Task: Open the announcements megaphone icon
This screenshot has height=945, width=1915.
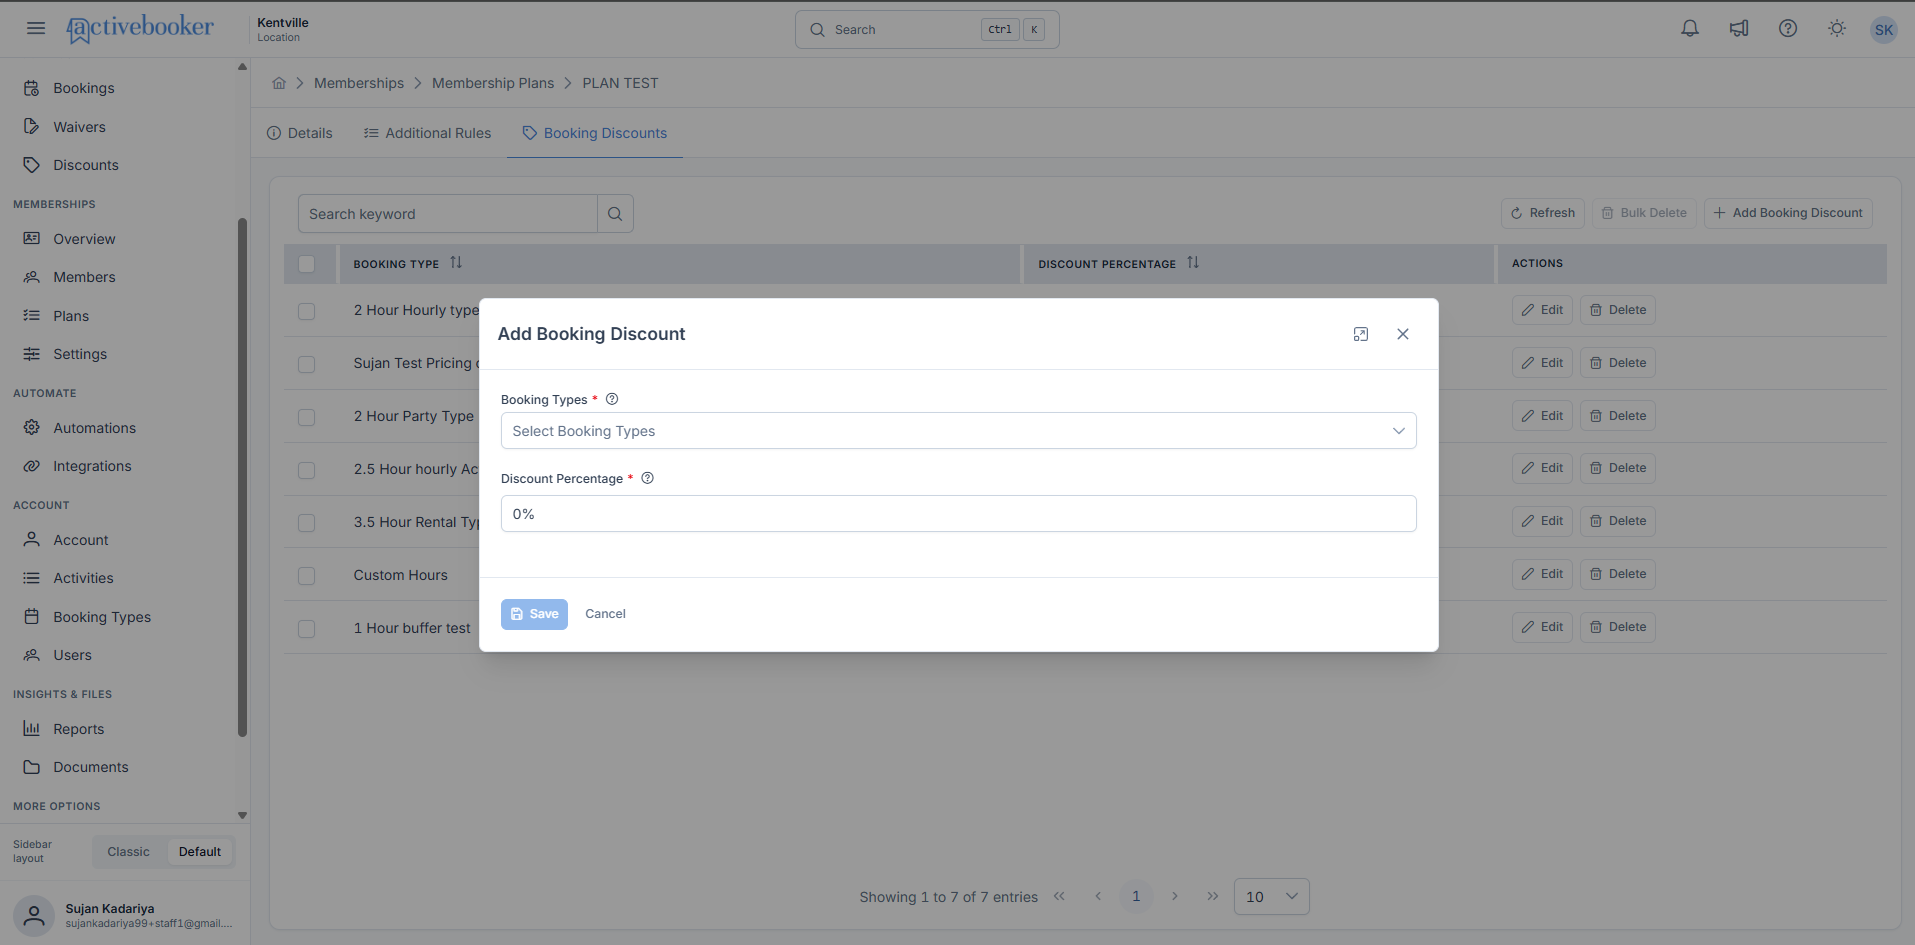Action: pos(1739,28)
